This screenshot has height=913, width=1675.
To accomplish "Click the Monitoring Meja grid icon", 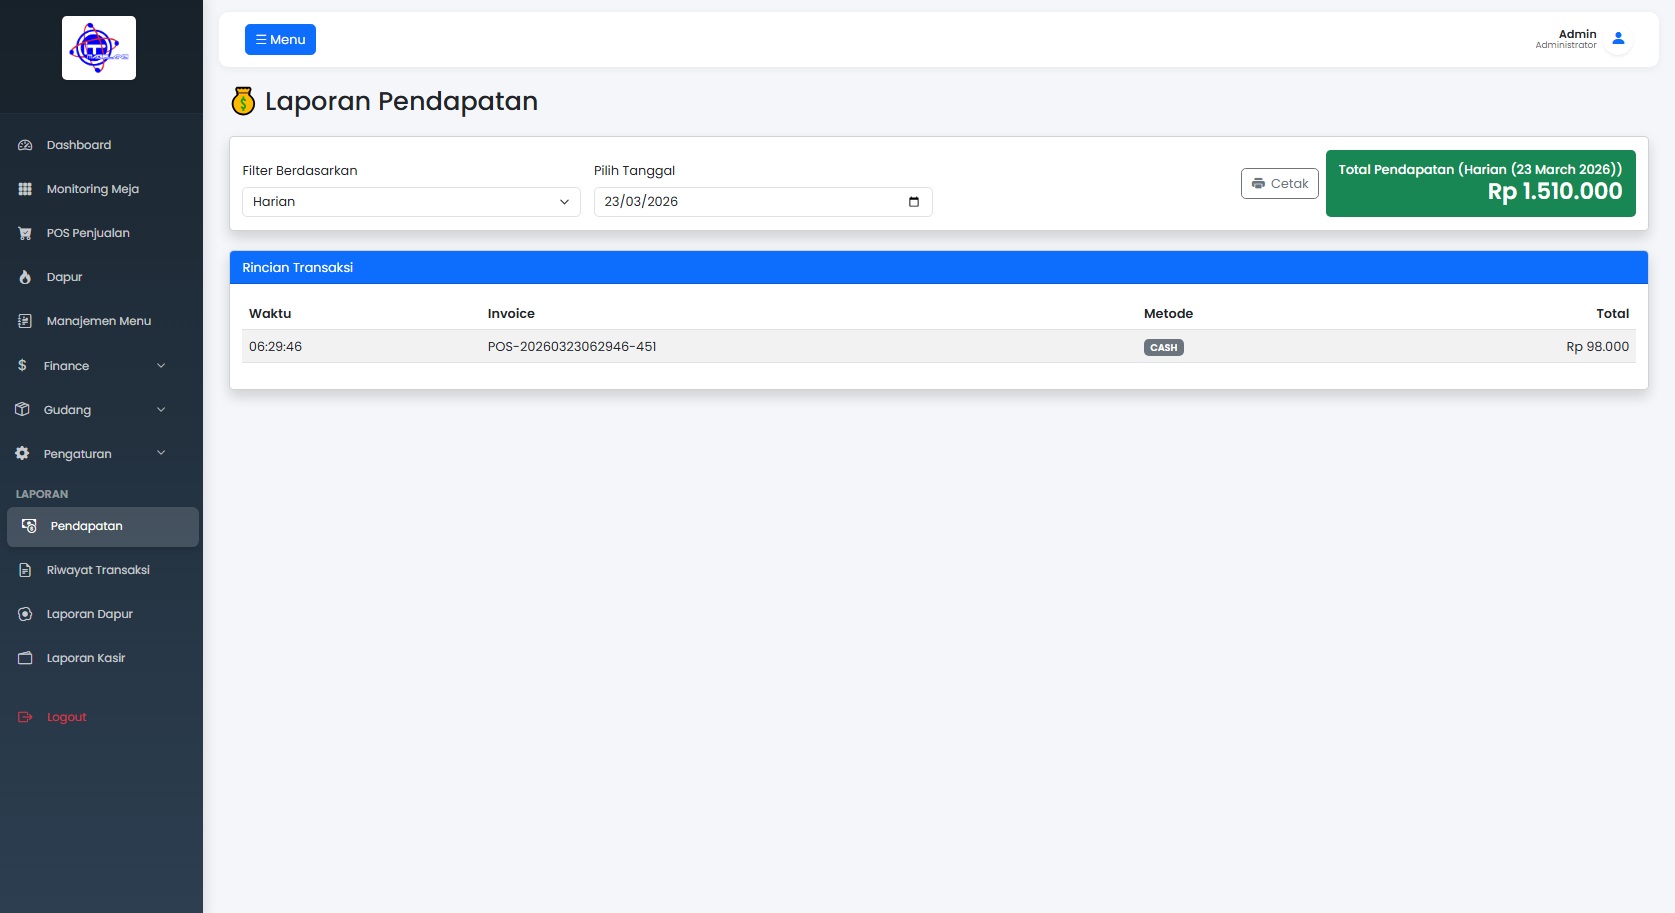I will point(25,189).
